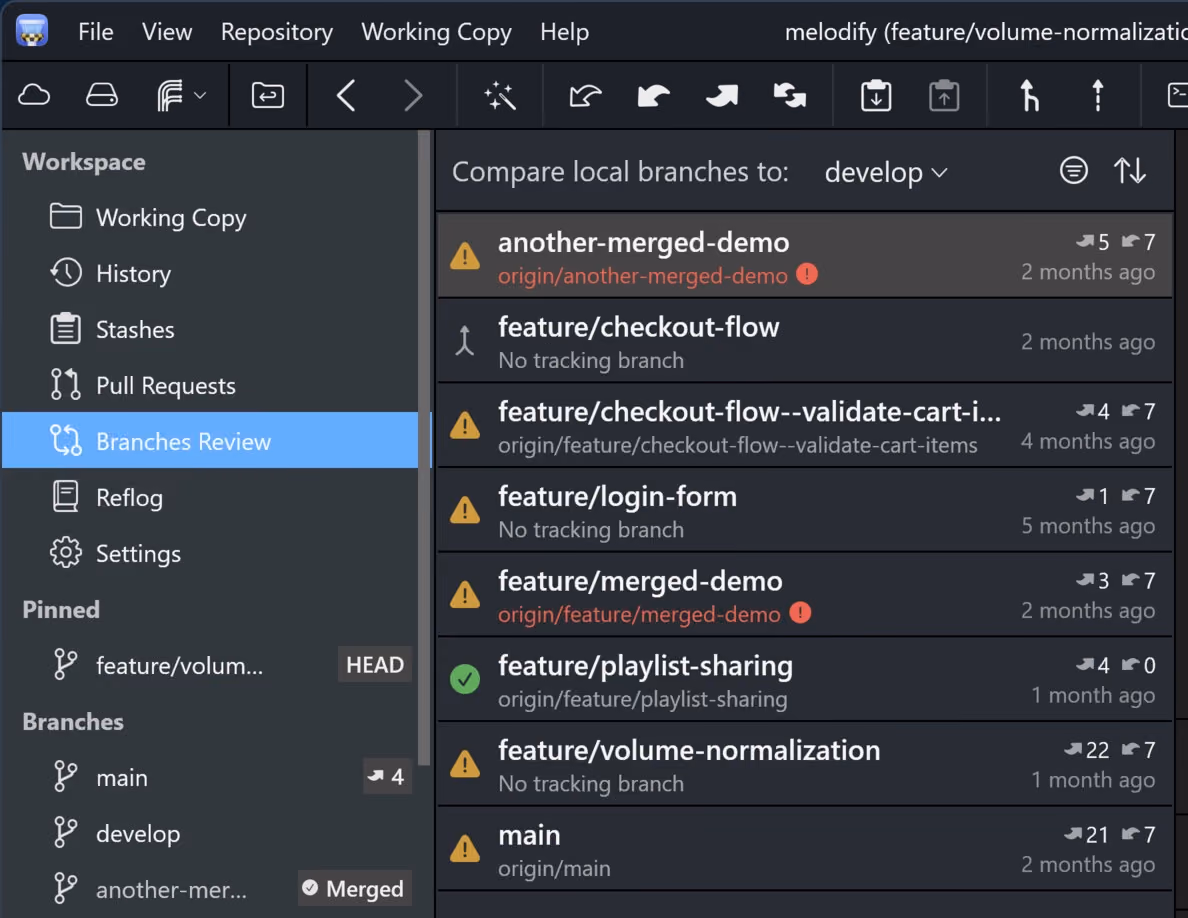Open Reflog in the sidebar
The height and width of the screenshot is (918, 1188).
[210, 498]
